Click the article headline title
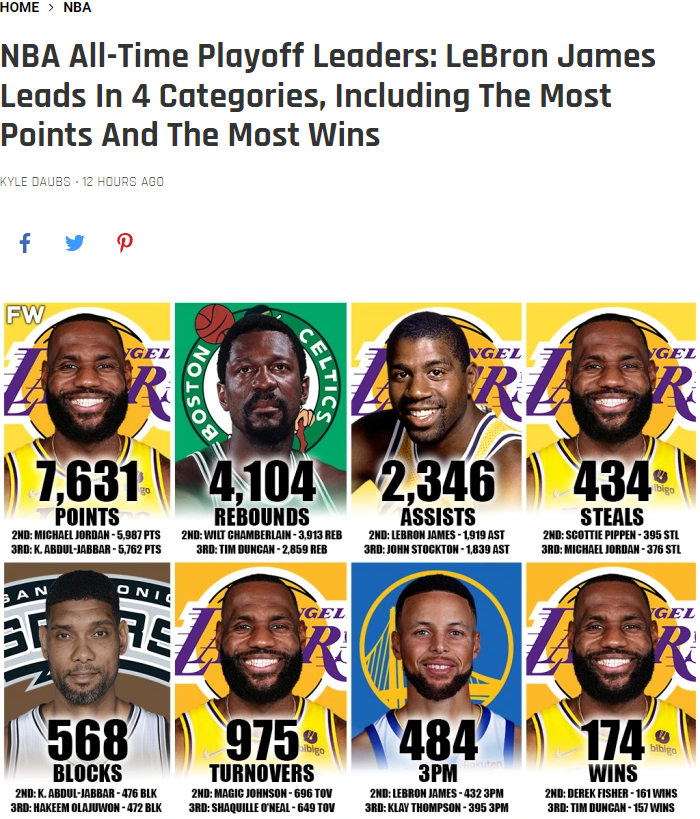700x819 pixels. 328,95
